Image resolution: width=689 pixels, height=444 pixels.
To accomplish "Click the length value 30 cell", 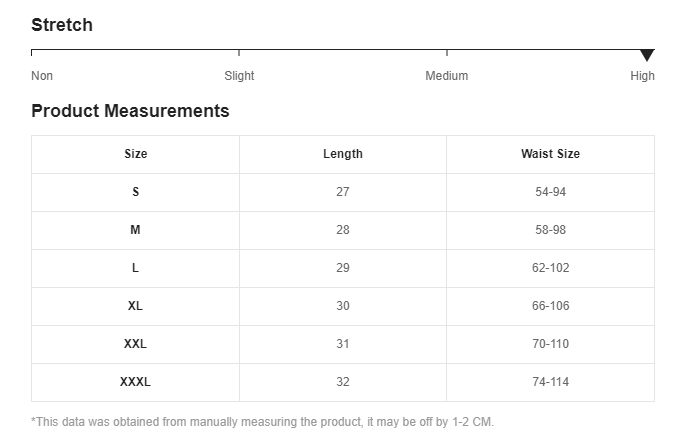I will pyautogui.click(x=343, y=306).
